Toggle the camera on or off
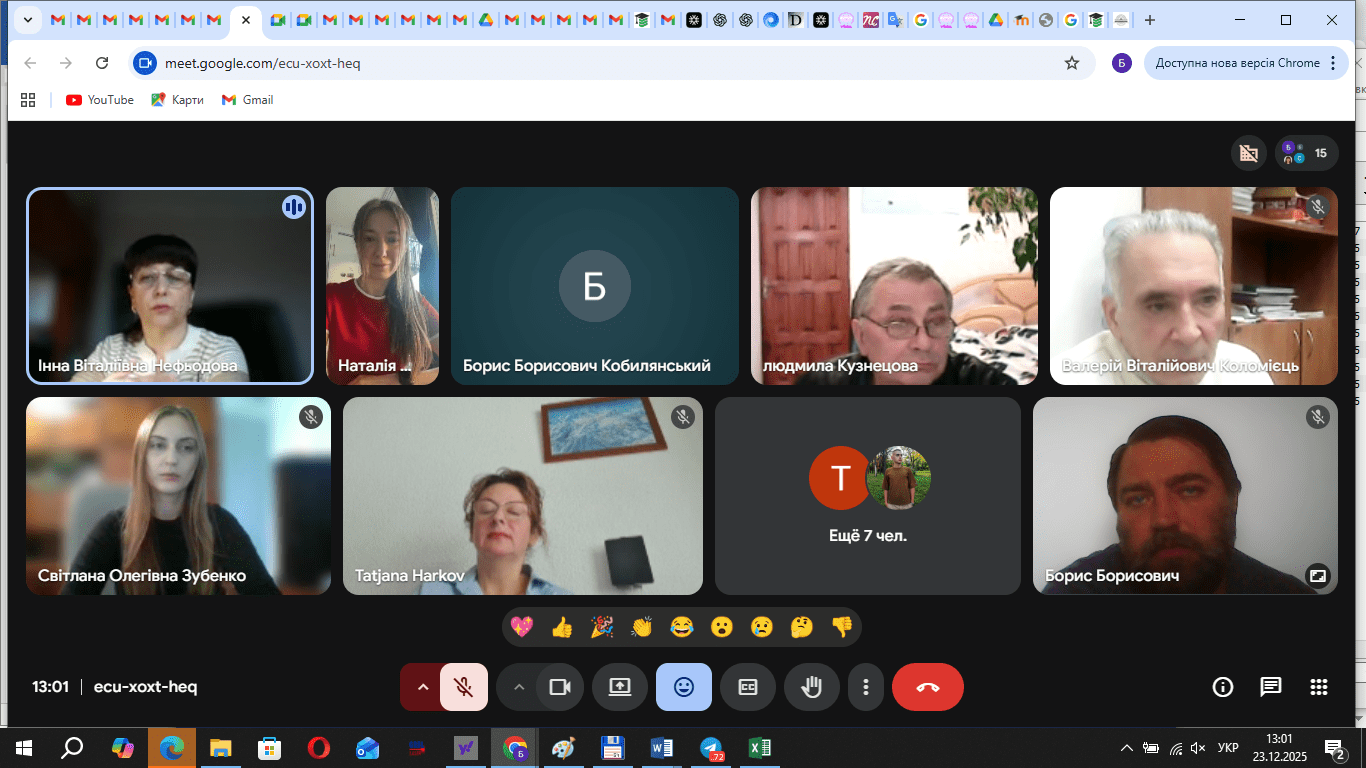 coord(560,687)
